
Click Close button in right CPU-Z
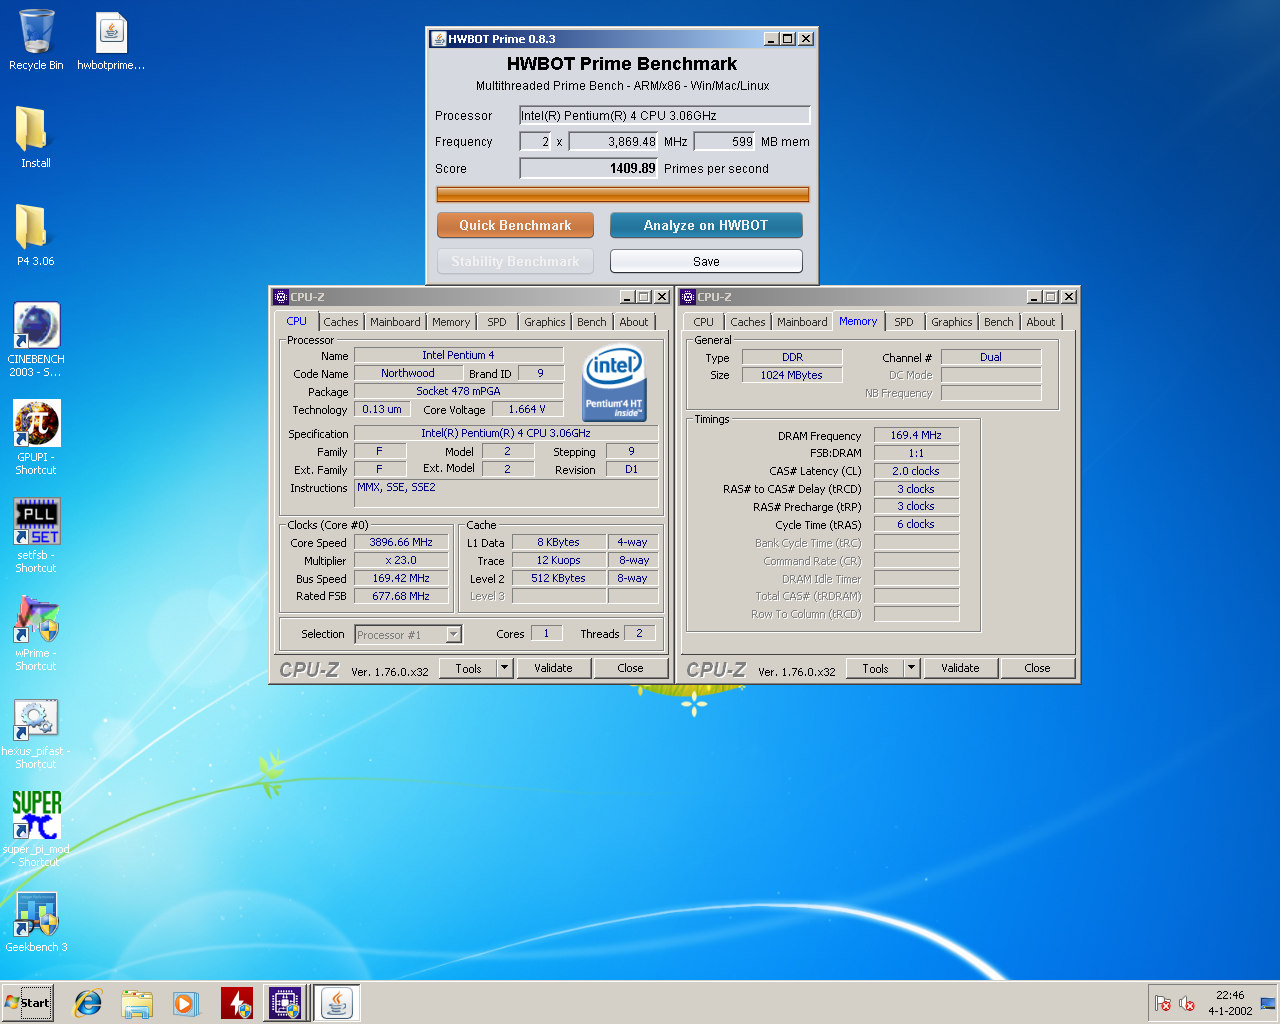click(1037, 668)
